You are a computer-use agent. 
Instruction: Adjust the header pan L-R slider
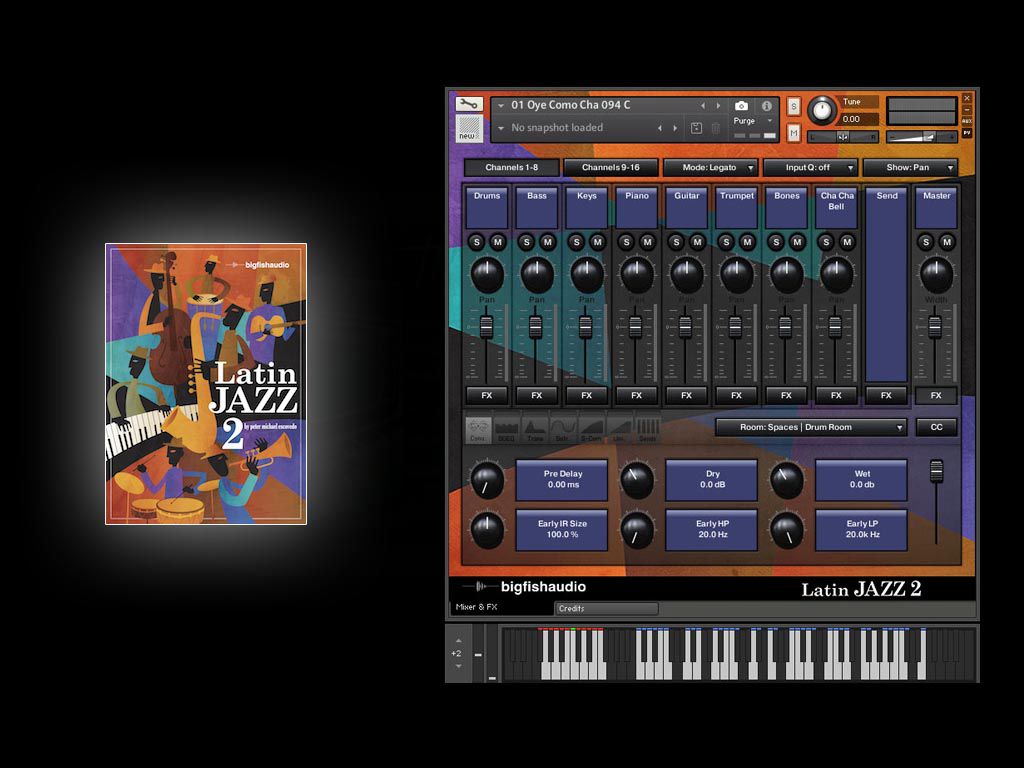coord(843,137)
